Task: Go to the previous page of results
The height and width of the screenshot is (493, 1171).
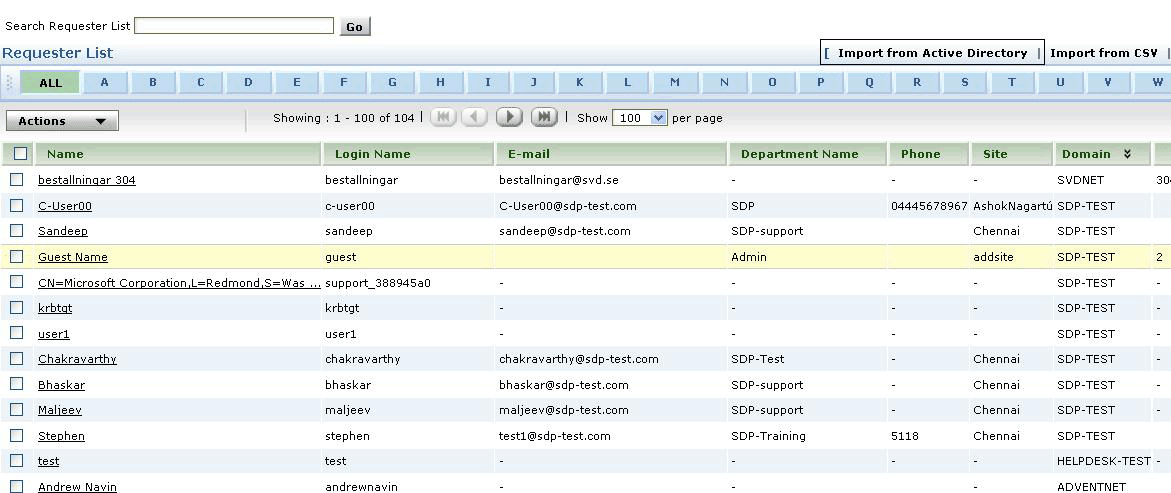Action: coord(475,117)
